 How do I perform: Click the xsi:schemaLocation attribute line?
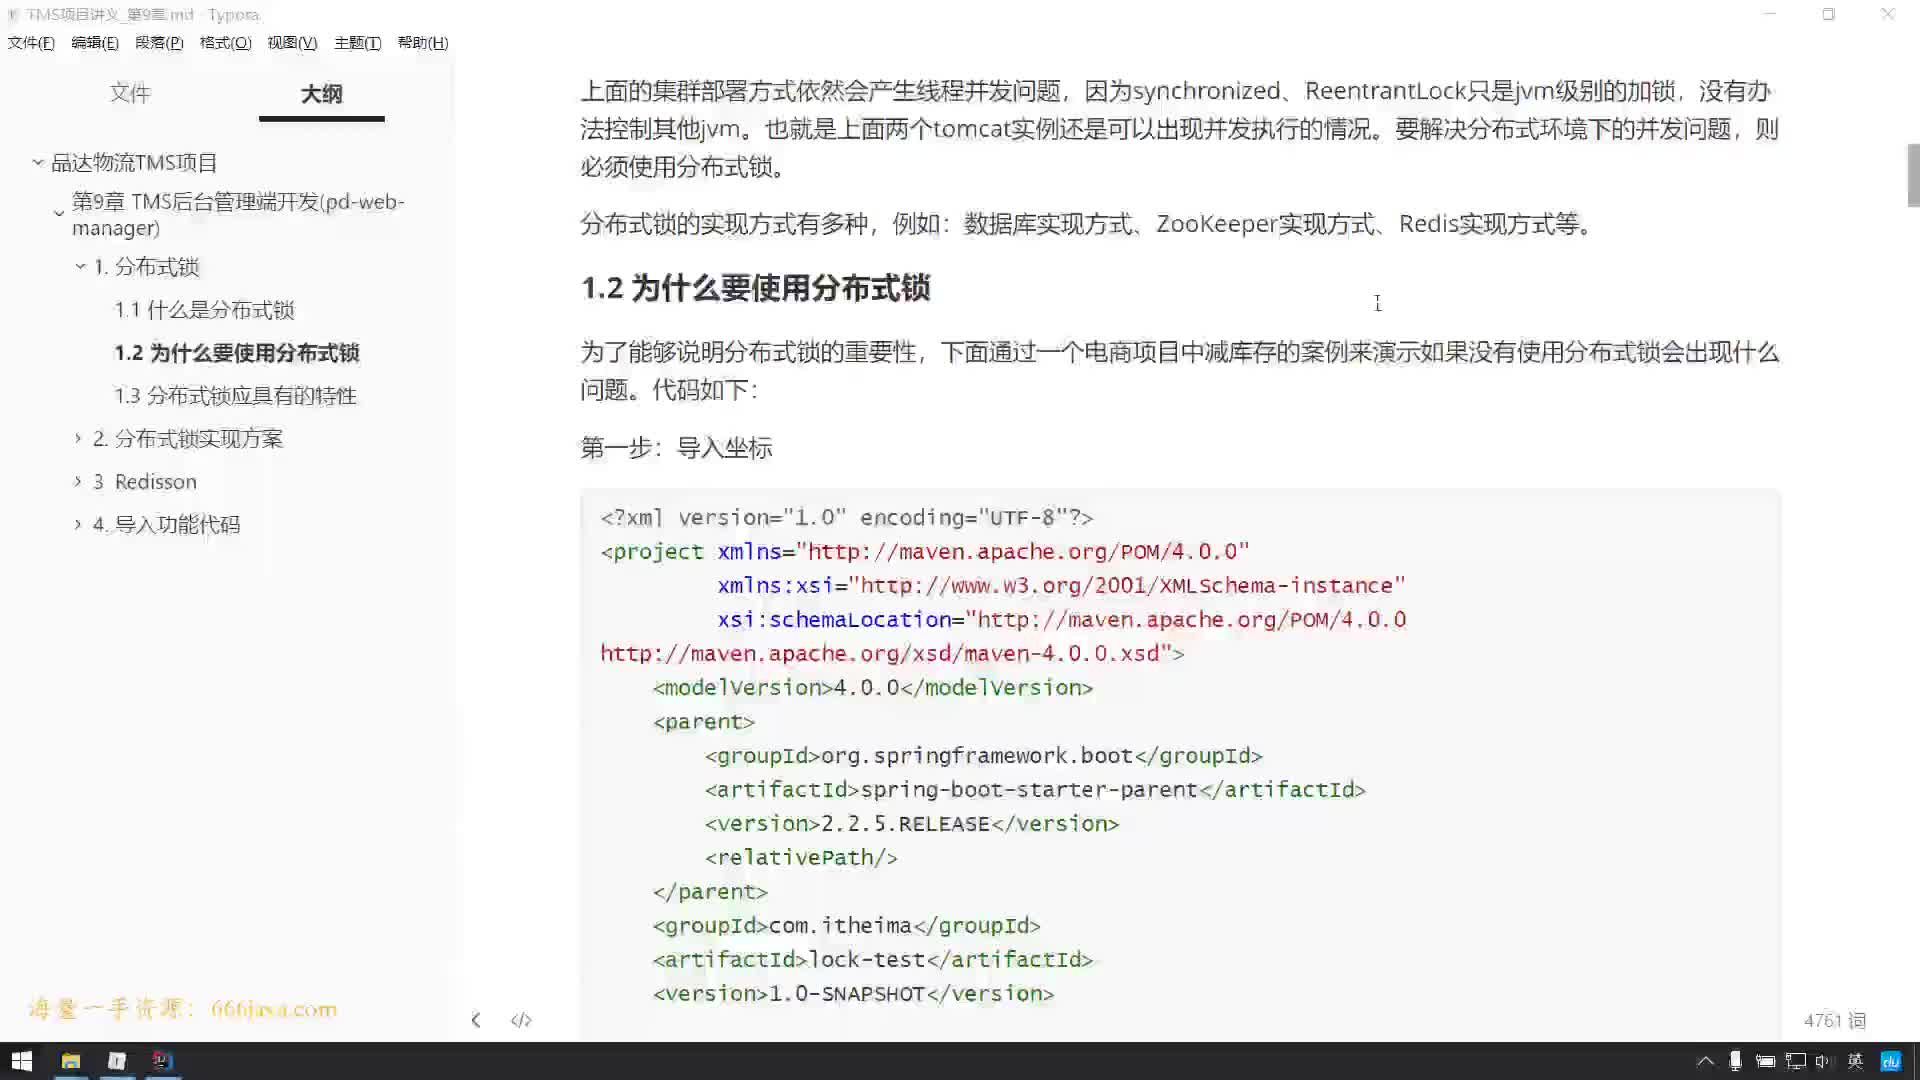pyautogui.click(x=1061, y=620)
